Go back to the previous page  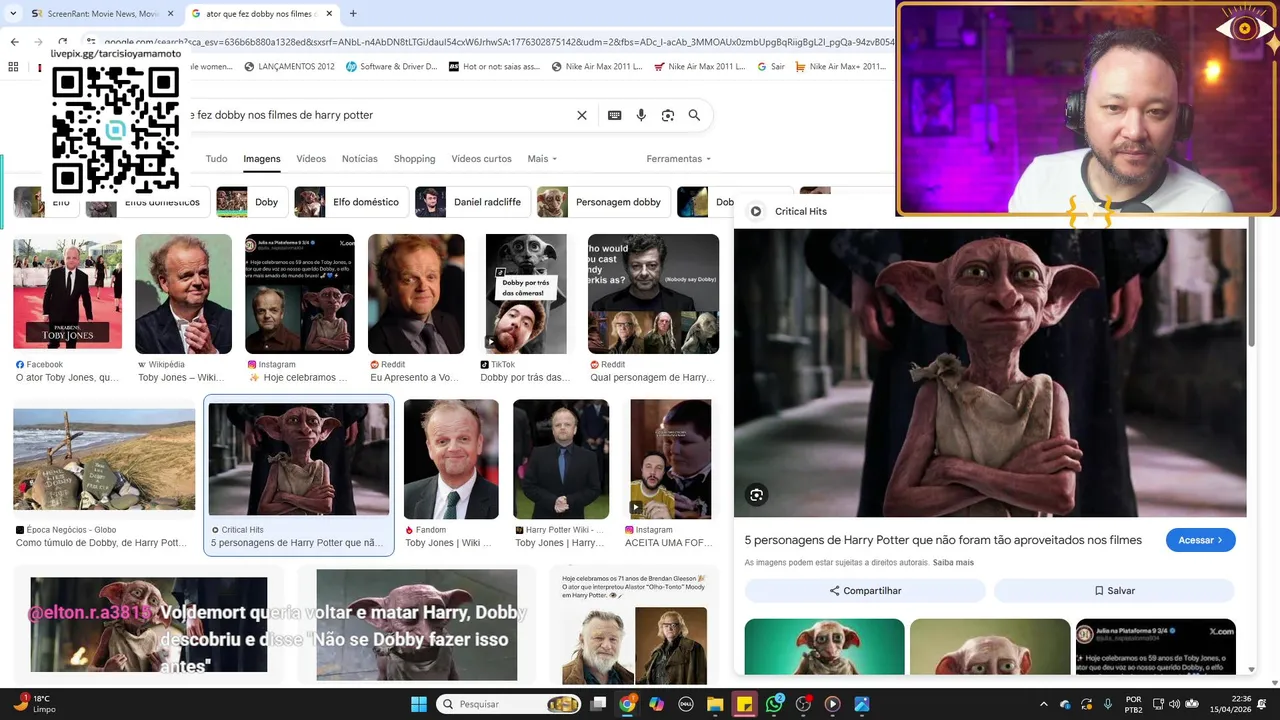pyautogui.click(x=14, y=42)
